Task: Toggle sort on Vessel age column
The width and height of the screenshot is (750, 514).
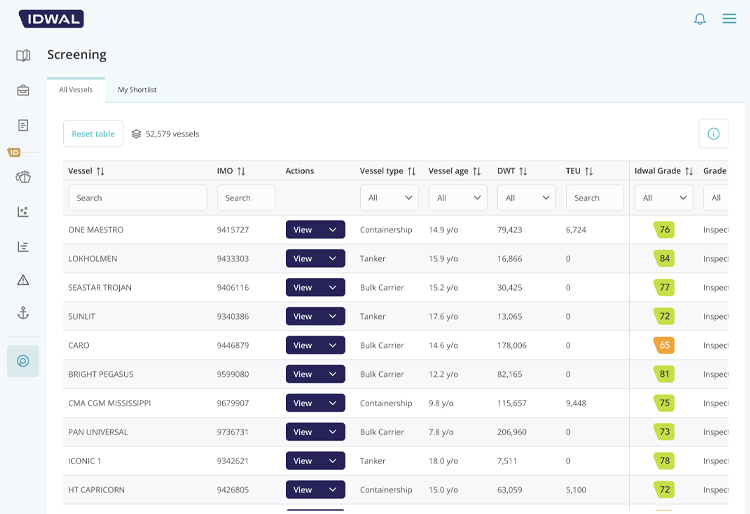Action: pyautogui.click(x=477, y=172)
